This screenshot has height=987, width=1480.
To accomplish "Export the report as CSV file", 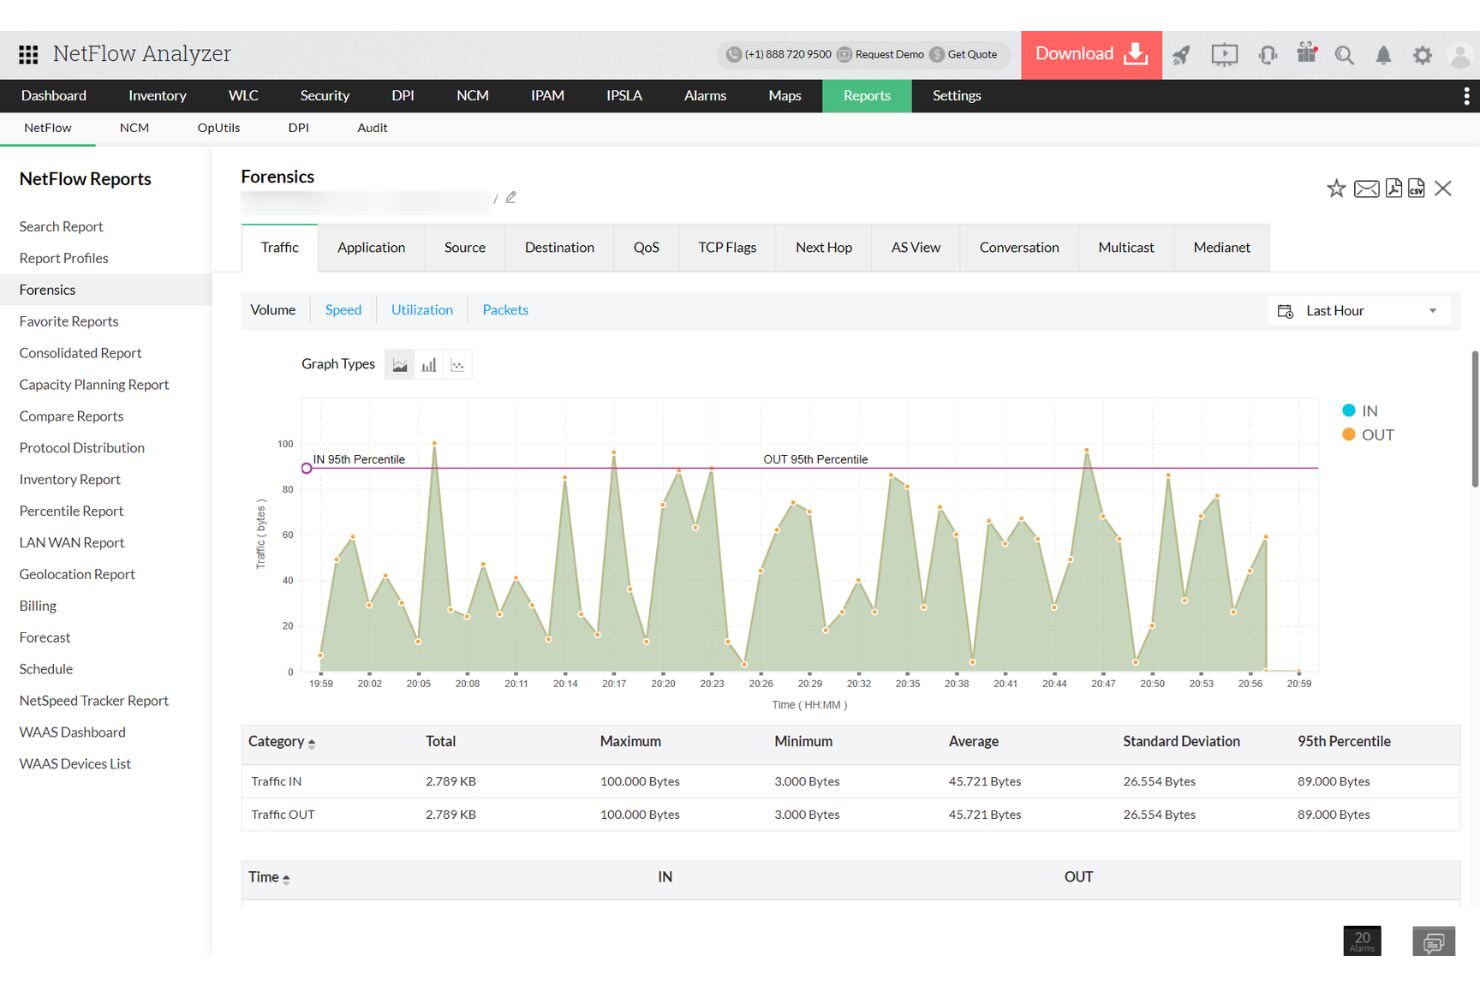I will click(x=1417, y=188).
